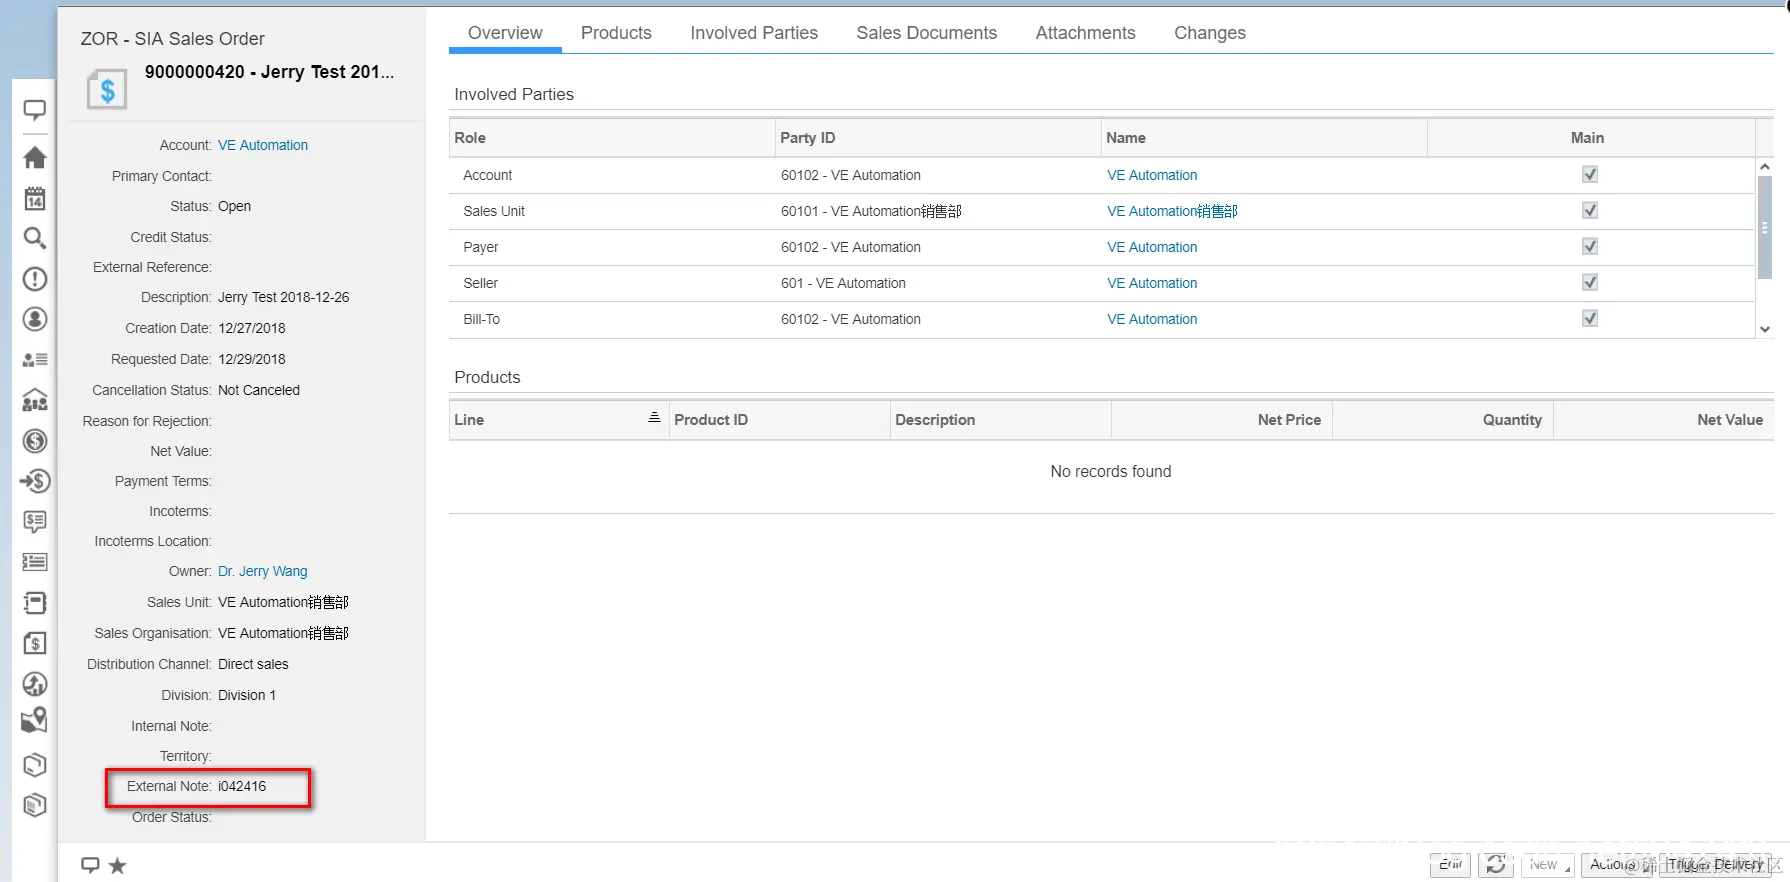Open the person-with-list icon in sidebar
Viewport: 1790px width, 882px height.
[35, 359]
